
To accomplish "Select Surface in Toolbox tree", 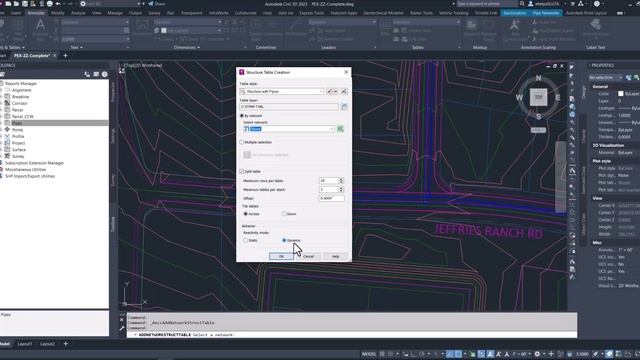I will coord(19,150).
